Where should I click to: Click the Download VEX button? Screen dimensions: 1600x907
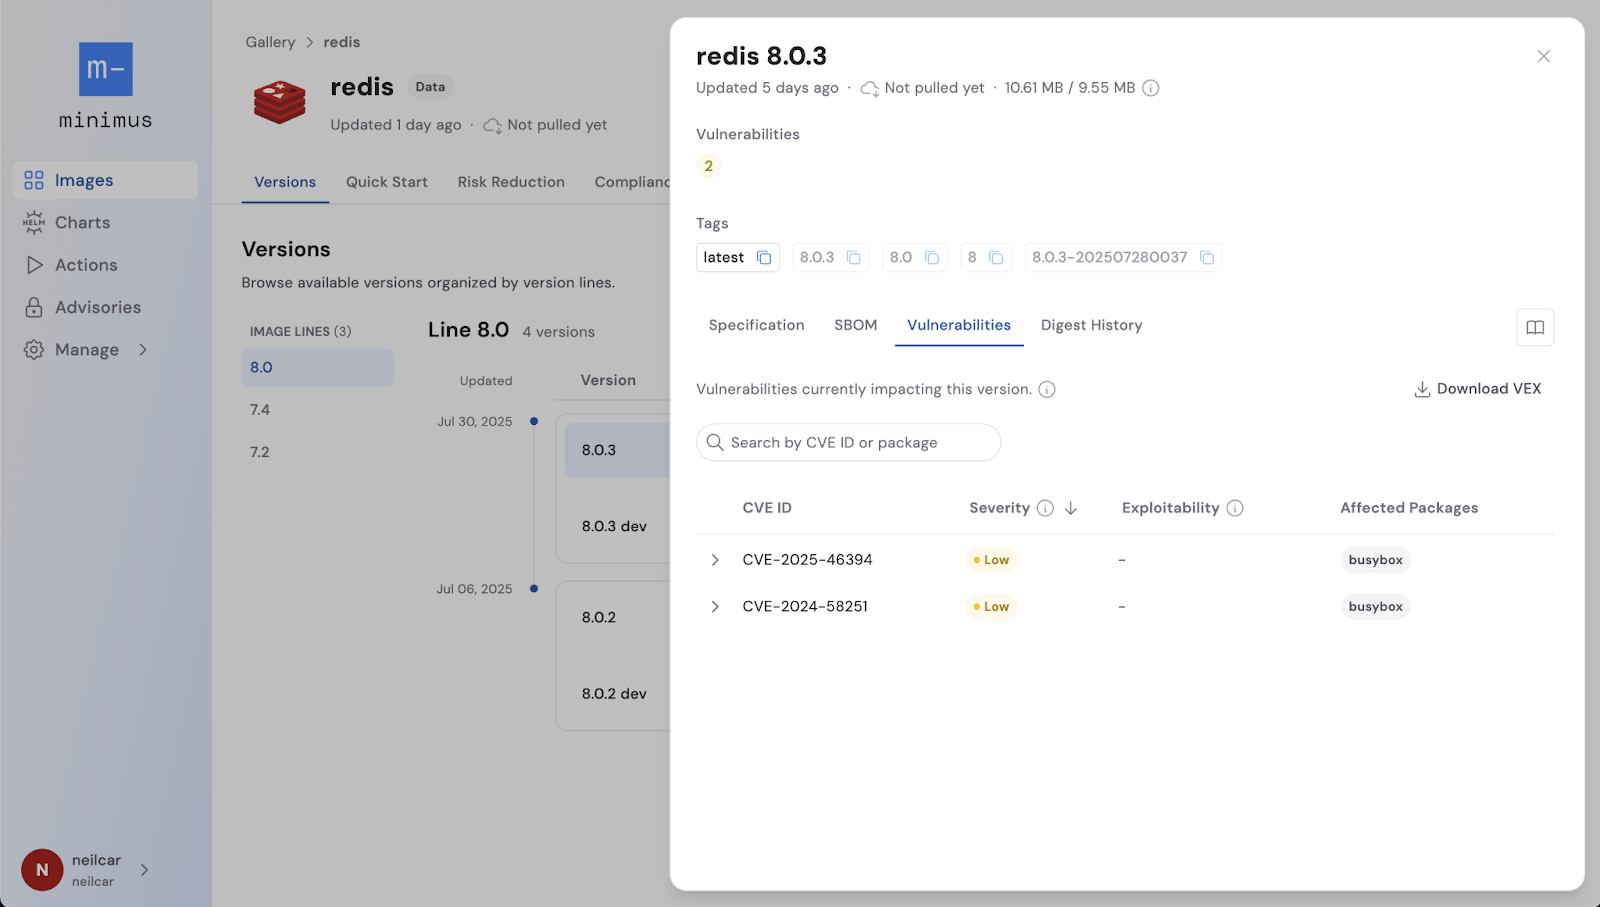(1477, 389)
